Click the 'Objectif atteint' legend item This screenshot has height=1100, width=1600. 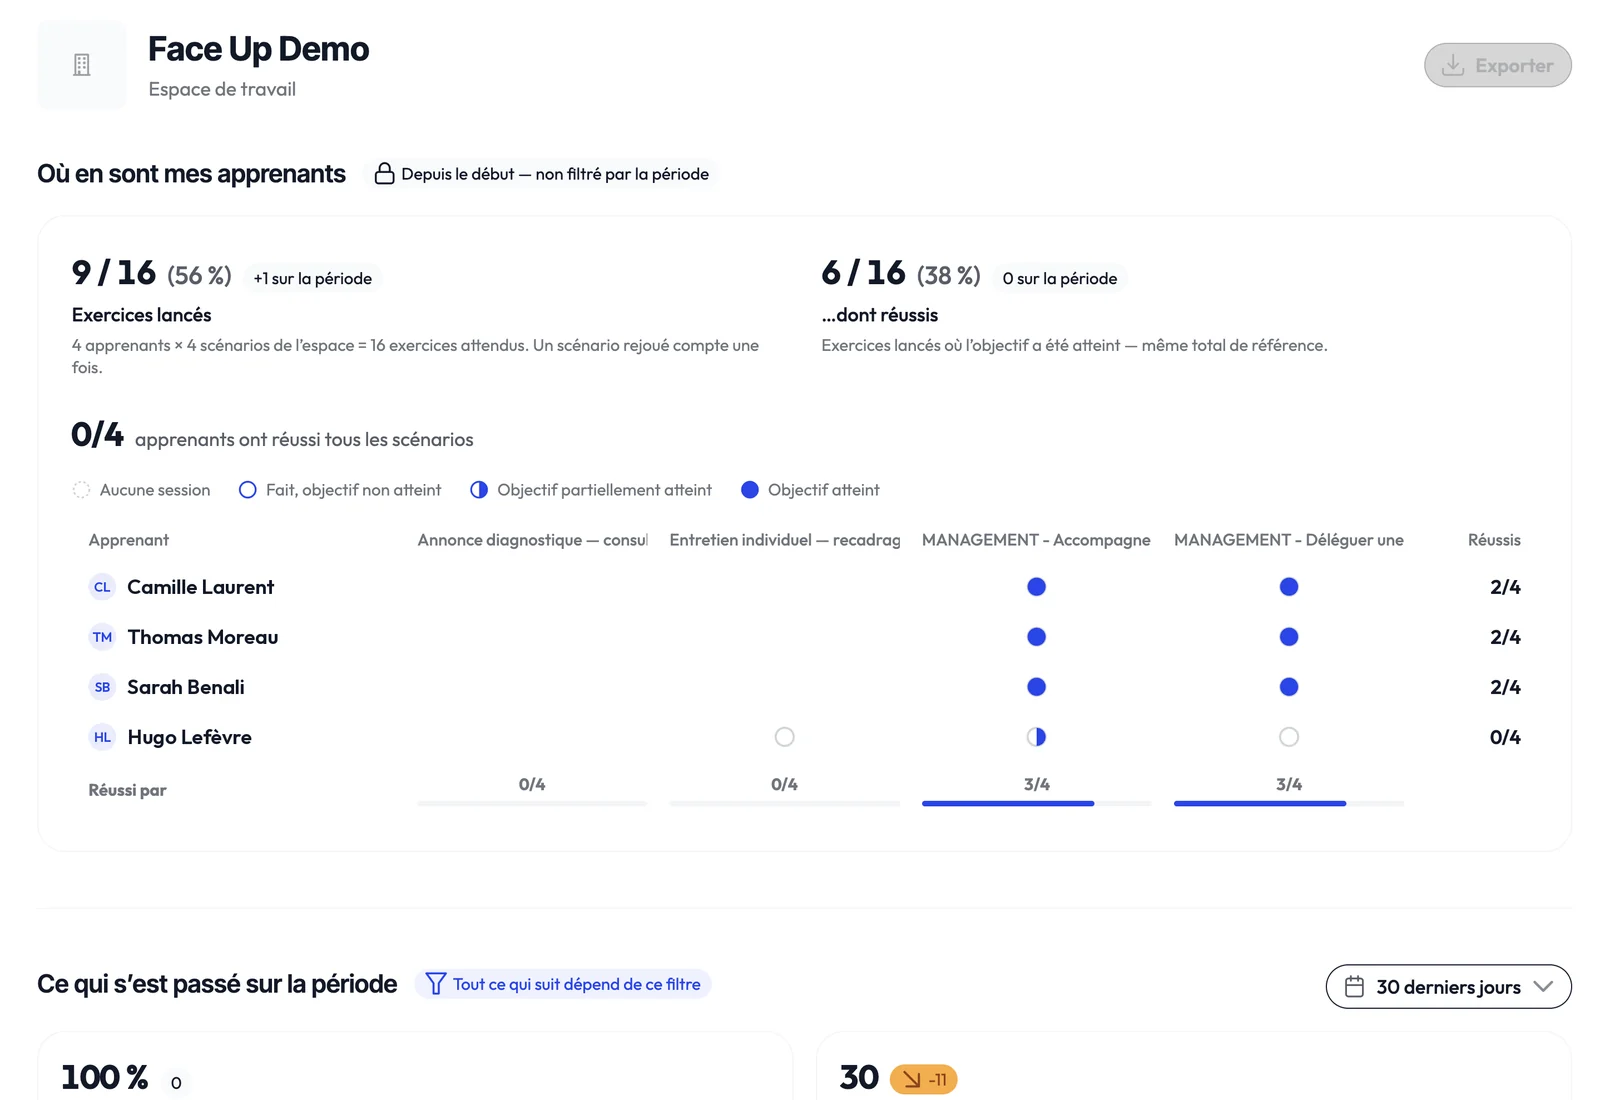[x=810, y=490]
